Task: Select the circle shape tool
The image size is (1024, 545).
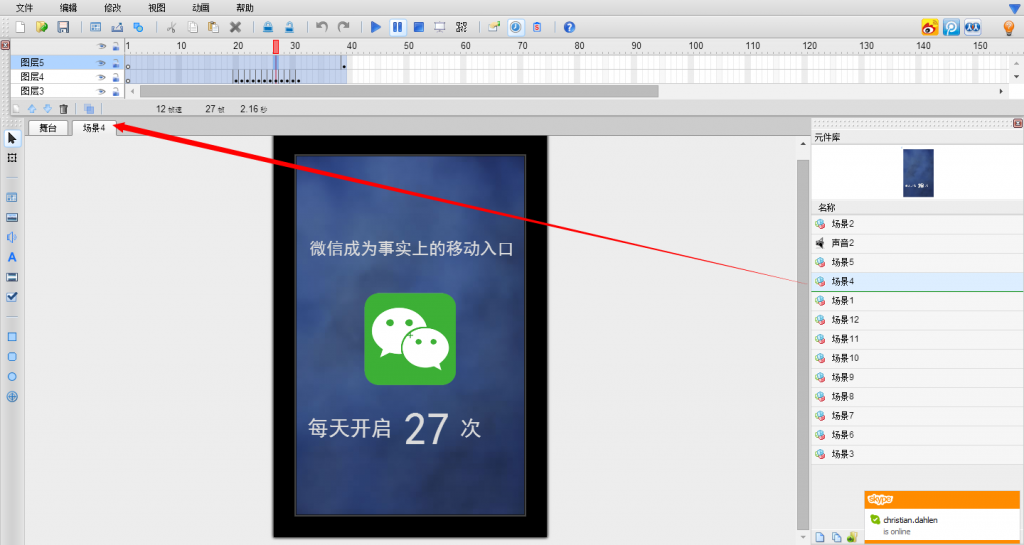Action: 12,377
